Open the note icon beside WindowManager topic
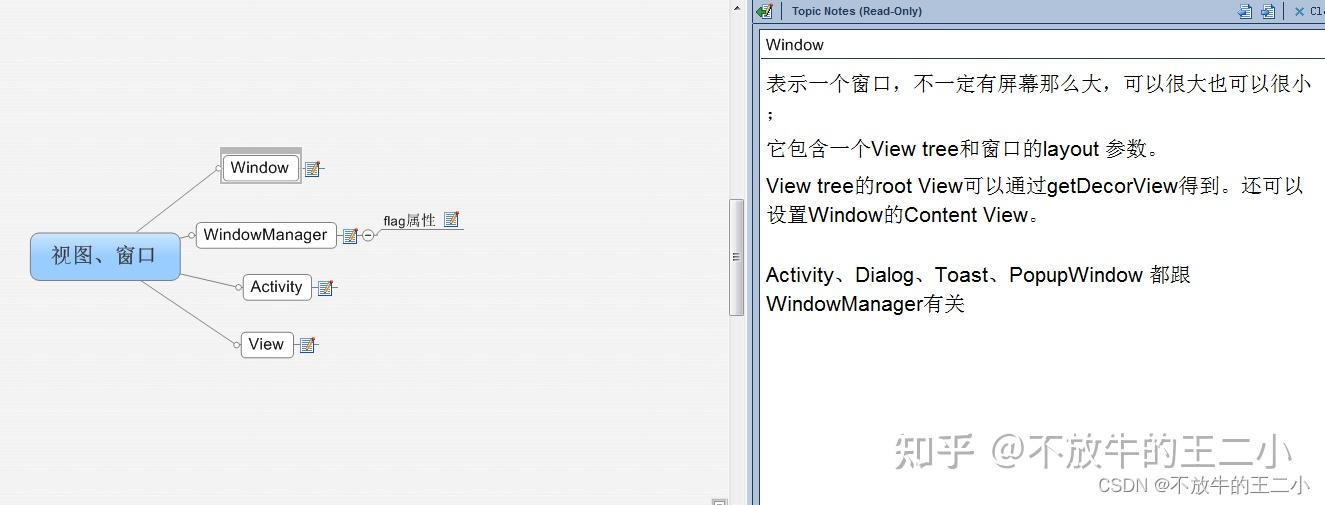Viewport: 1325px width, 505px height. click(350, 236)
